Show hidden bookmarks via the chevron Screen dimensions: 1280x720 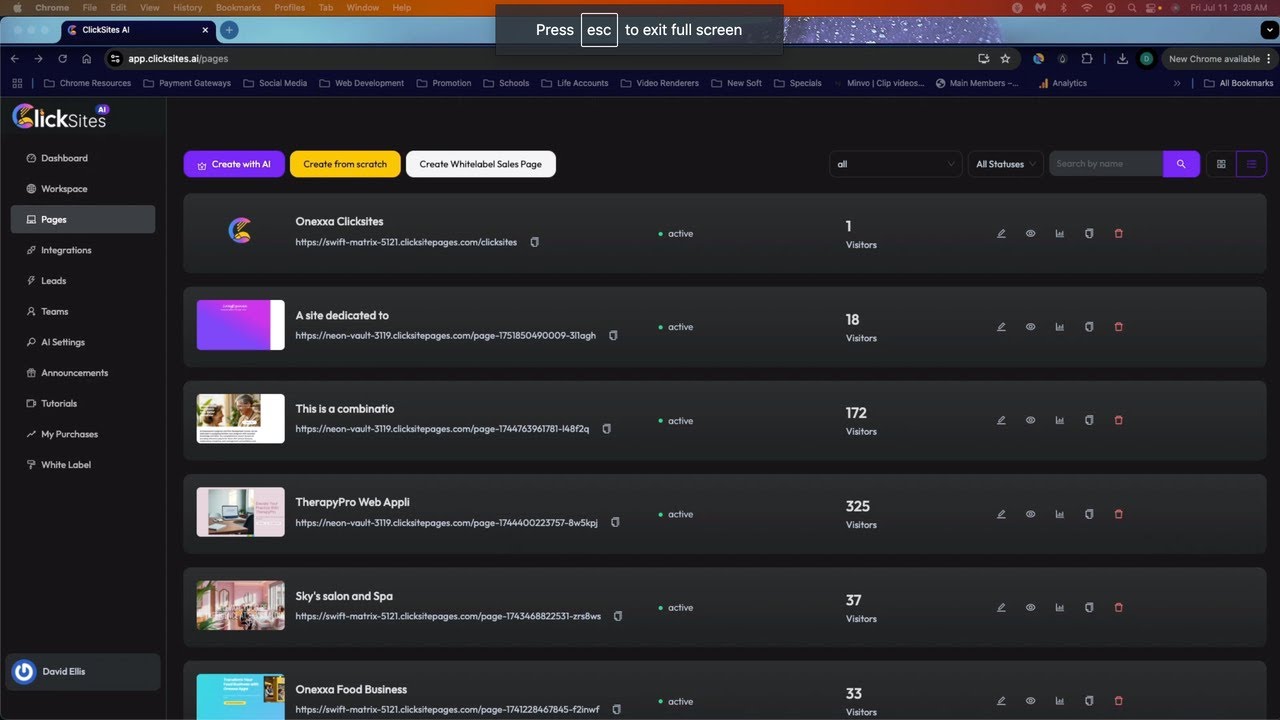[1177, 83]
